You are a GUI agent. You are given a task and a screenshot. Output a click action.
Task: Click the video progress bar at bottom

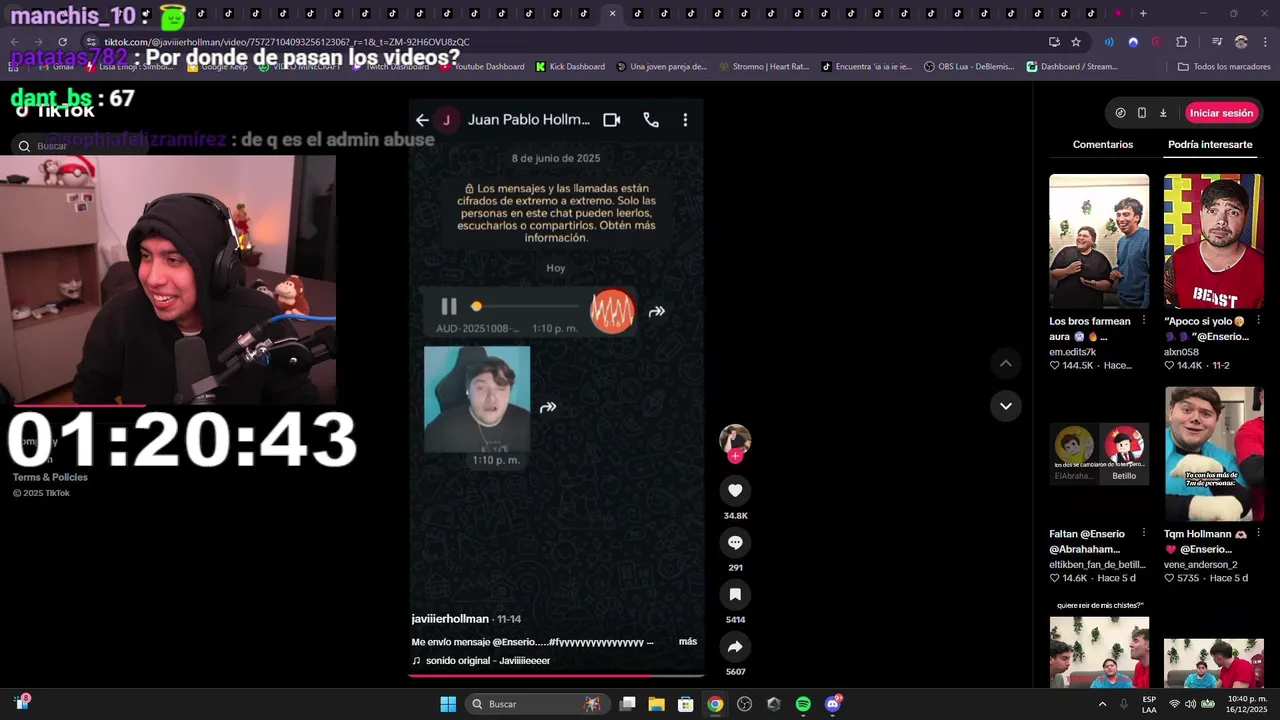pos(556,676)
